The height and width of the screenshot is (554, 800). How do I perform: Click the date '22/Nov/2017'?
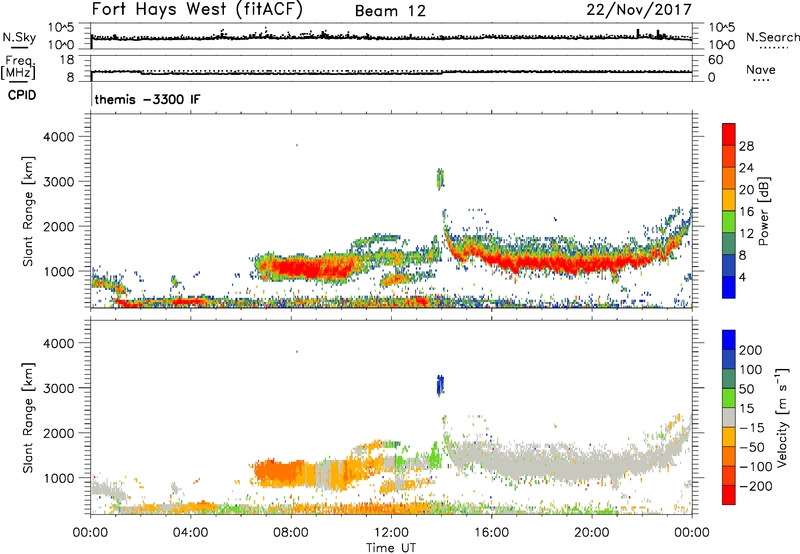[x=639, y=9]
